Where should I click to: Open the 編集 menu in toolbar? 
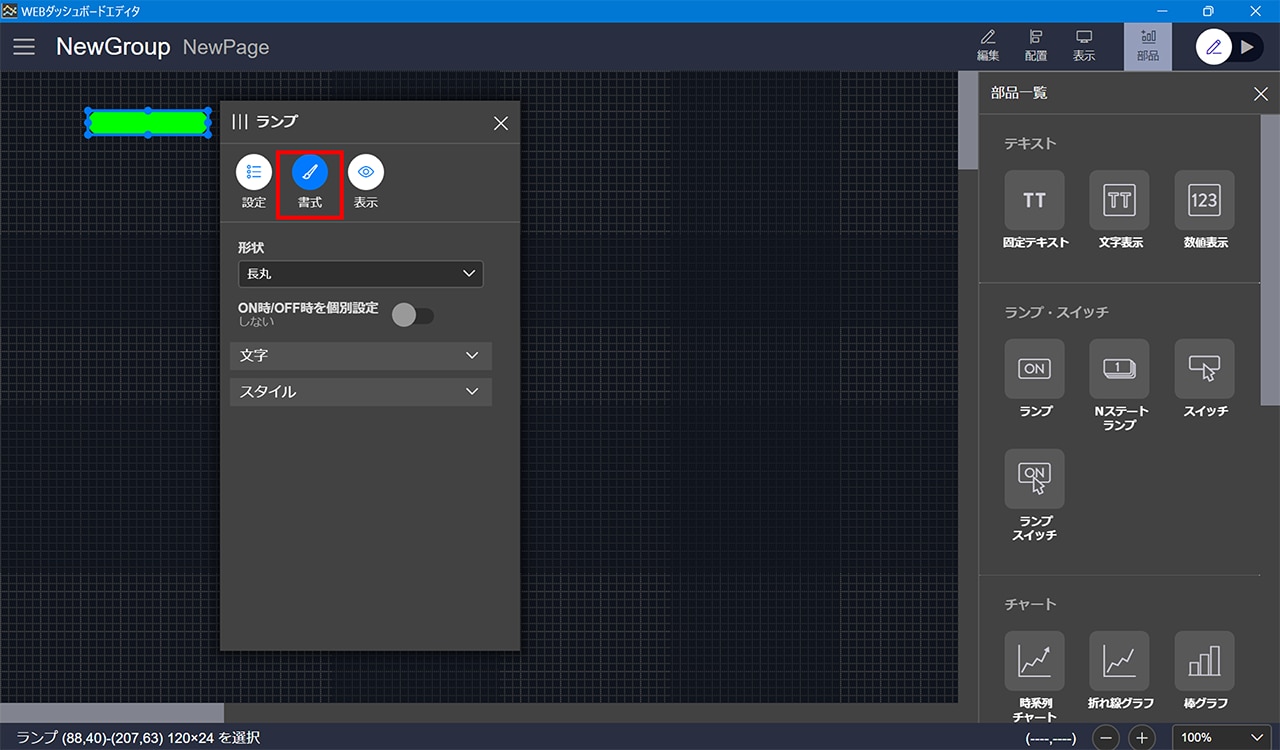point(987,46)
